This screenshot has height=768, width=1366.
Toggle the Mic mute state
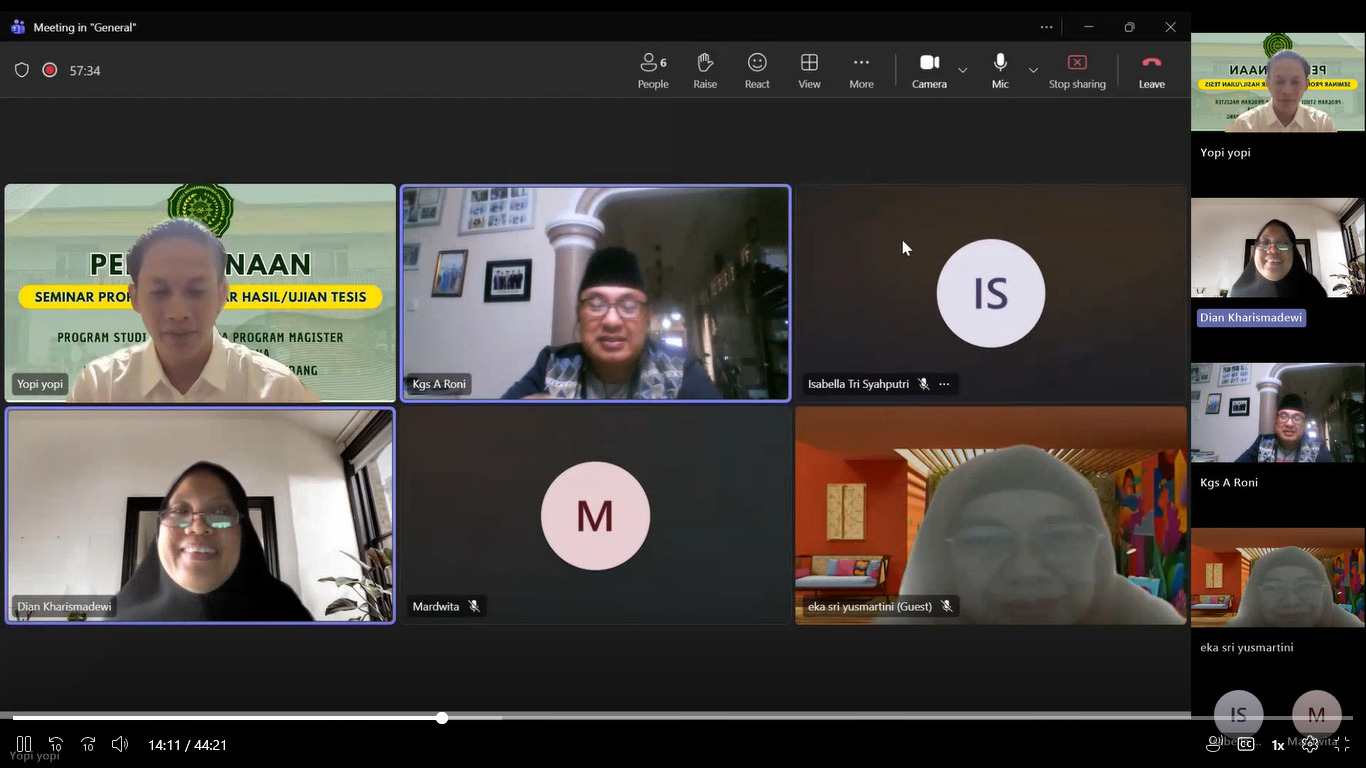click(1000, 70)
